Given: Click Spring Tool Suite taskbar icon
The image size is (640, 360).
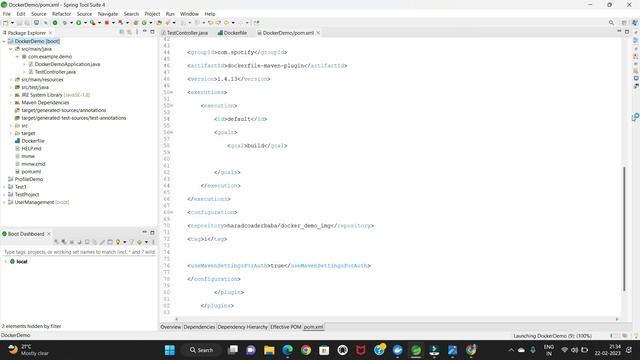Looking at the screenshot, I should point(416,350).
